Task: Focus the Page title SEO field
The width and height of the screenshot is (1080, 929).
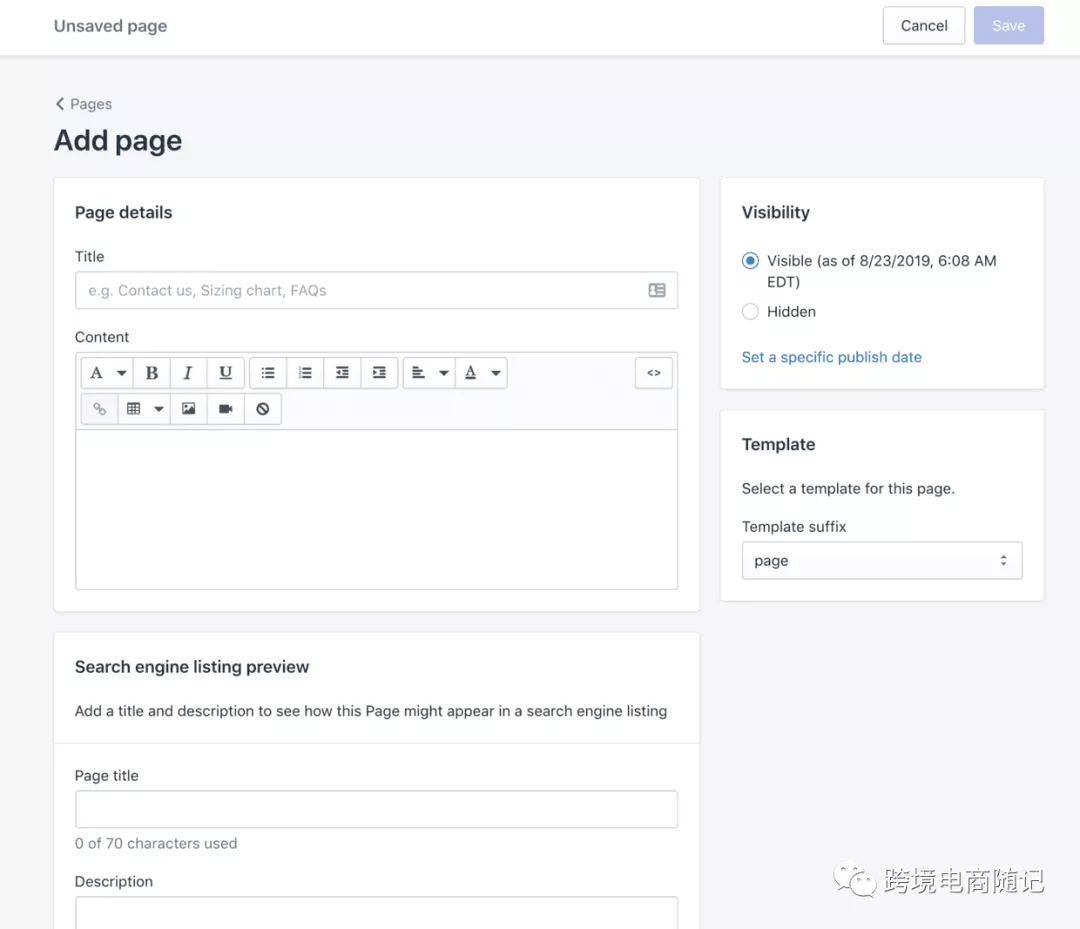Action: (x=376, y=809)
